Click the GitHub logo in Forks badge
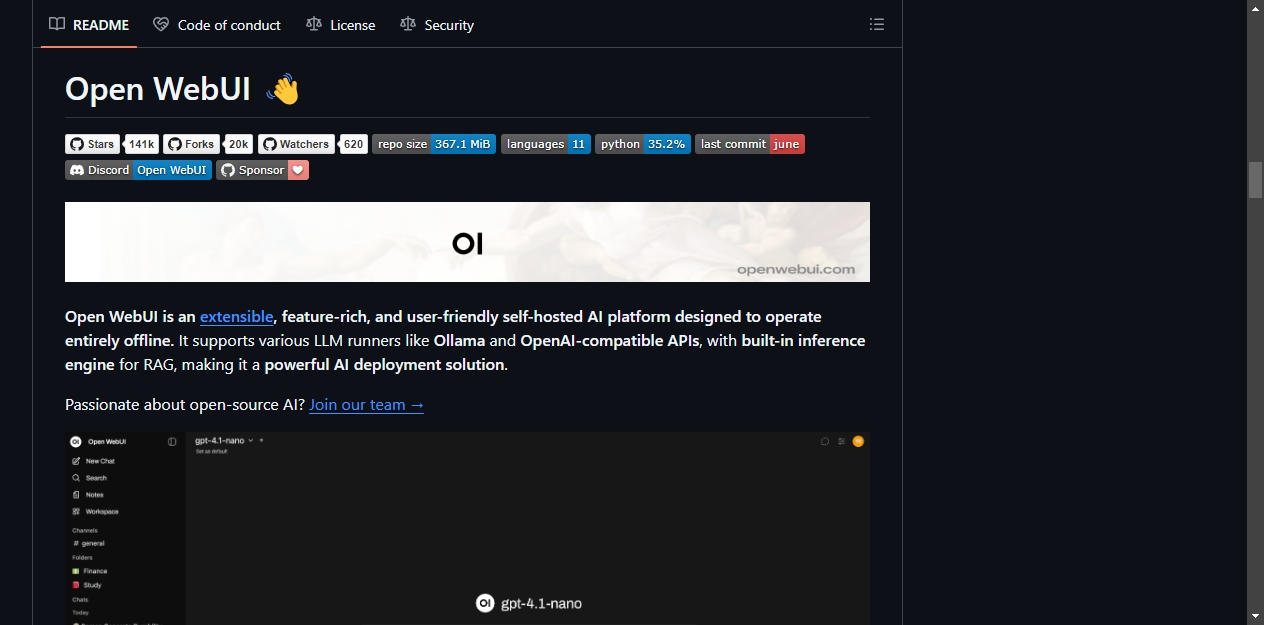This screenshot has width=1264, height=625. 174,144
